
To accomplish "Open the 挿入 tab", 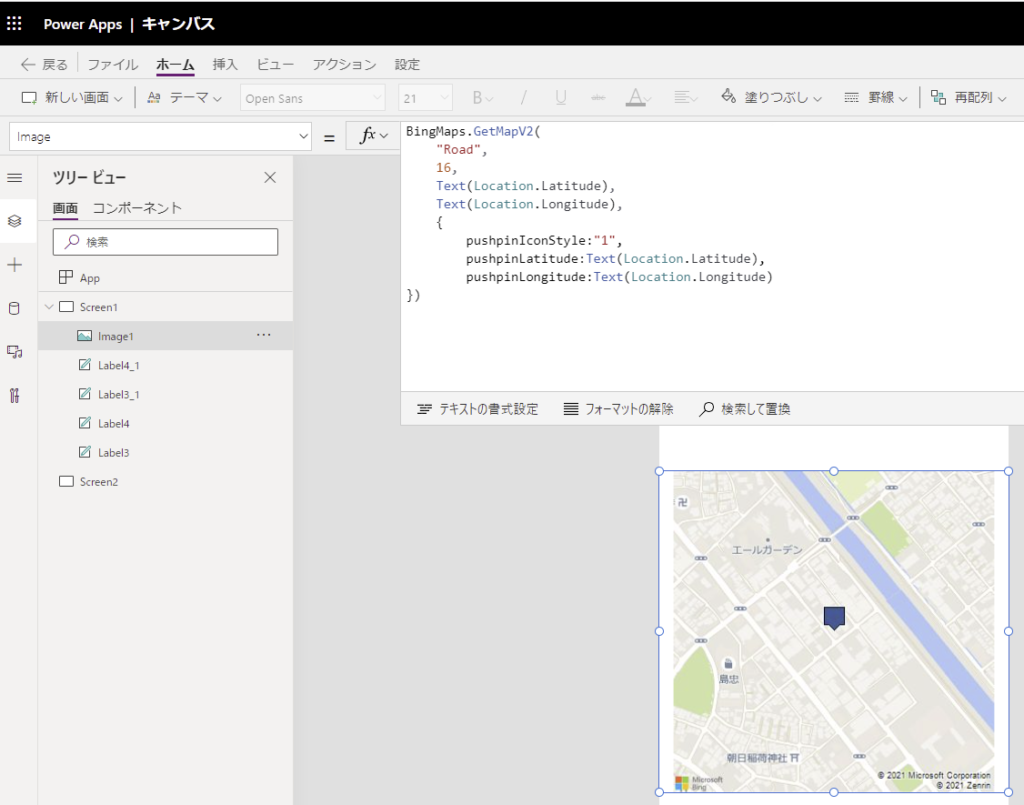I will [225, 65].
